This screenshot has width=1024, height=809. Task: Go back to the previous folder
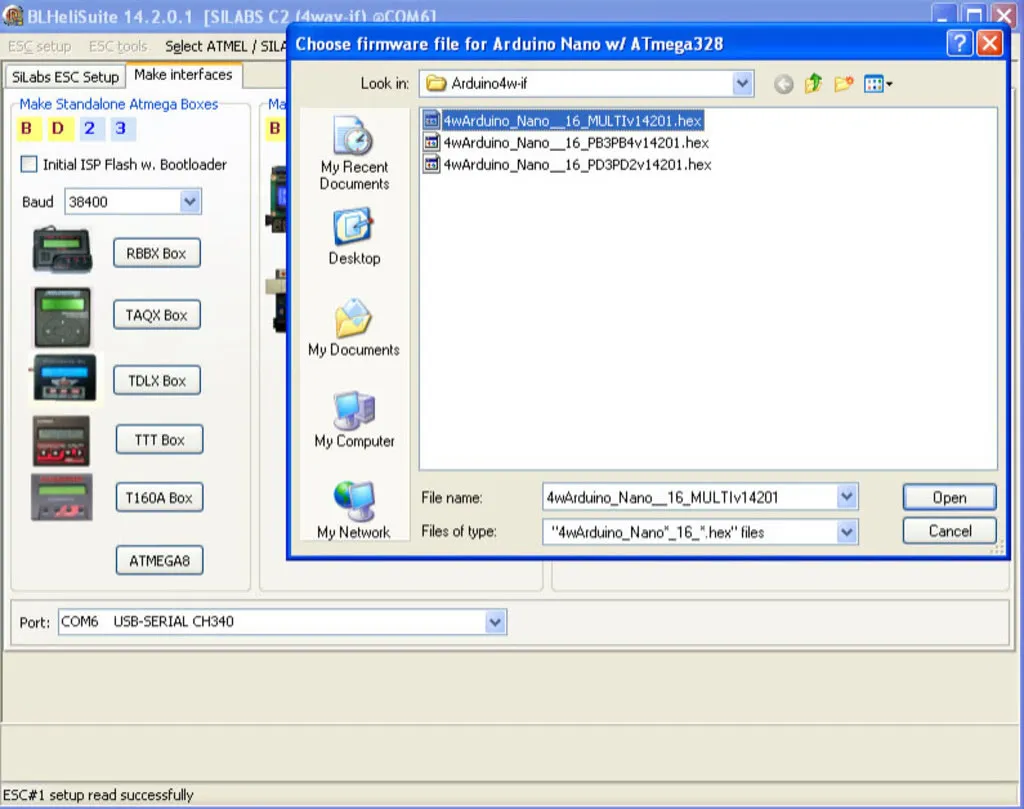tap(784, 85)
